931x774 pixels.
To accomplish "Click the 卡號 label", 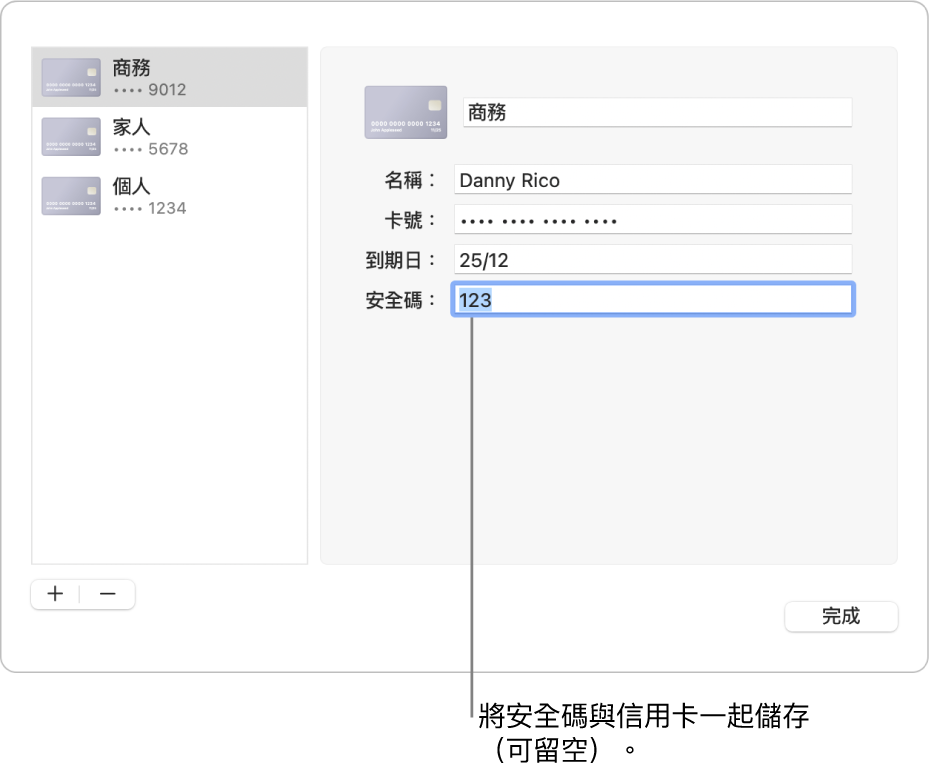I will pos(410,220).
